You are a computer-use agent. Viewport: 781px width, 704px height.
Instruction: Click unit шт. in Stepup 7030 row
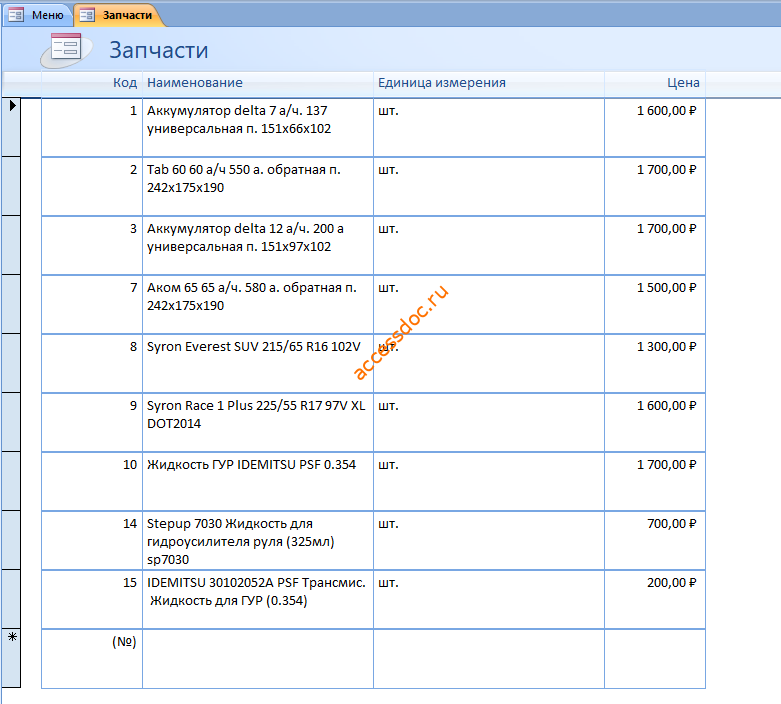pyautogui.click(x=489, y=540)
